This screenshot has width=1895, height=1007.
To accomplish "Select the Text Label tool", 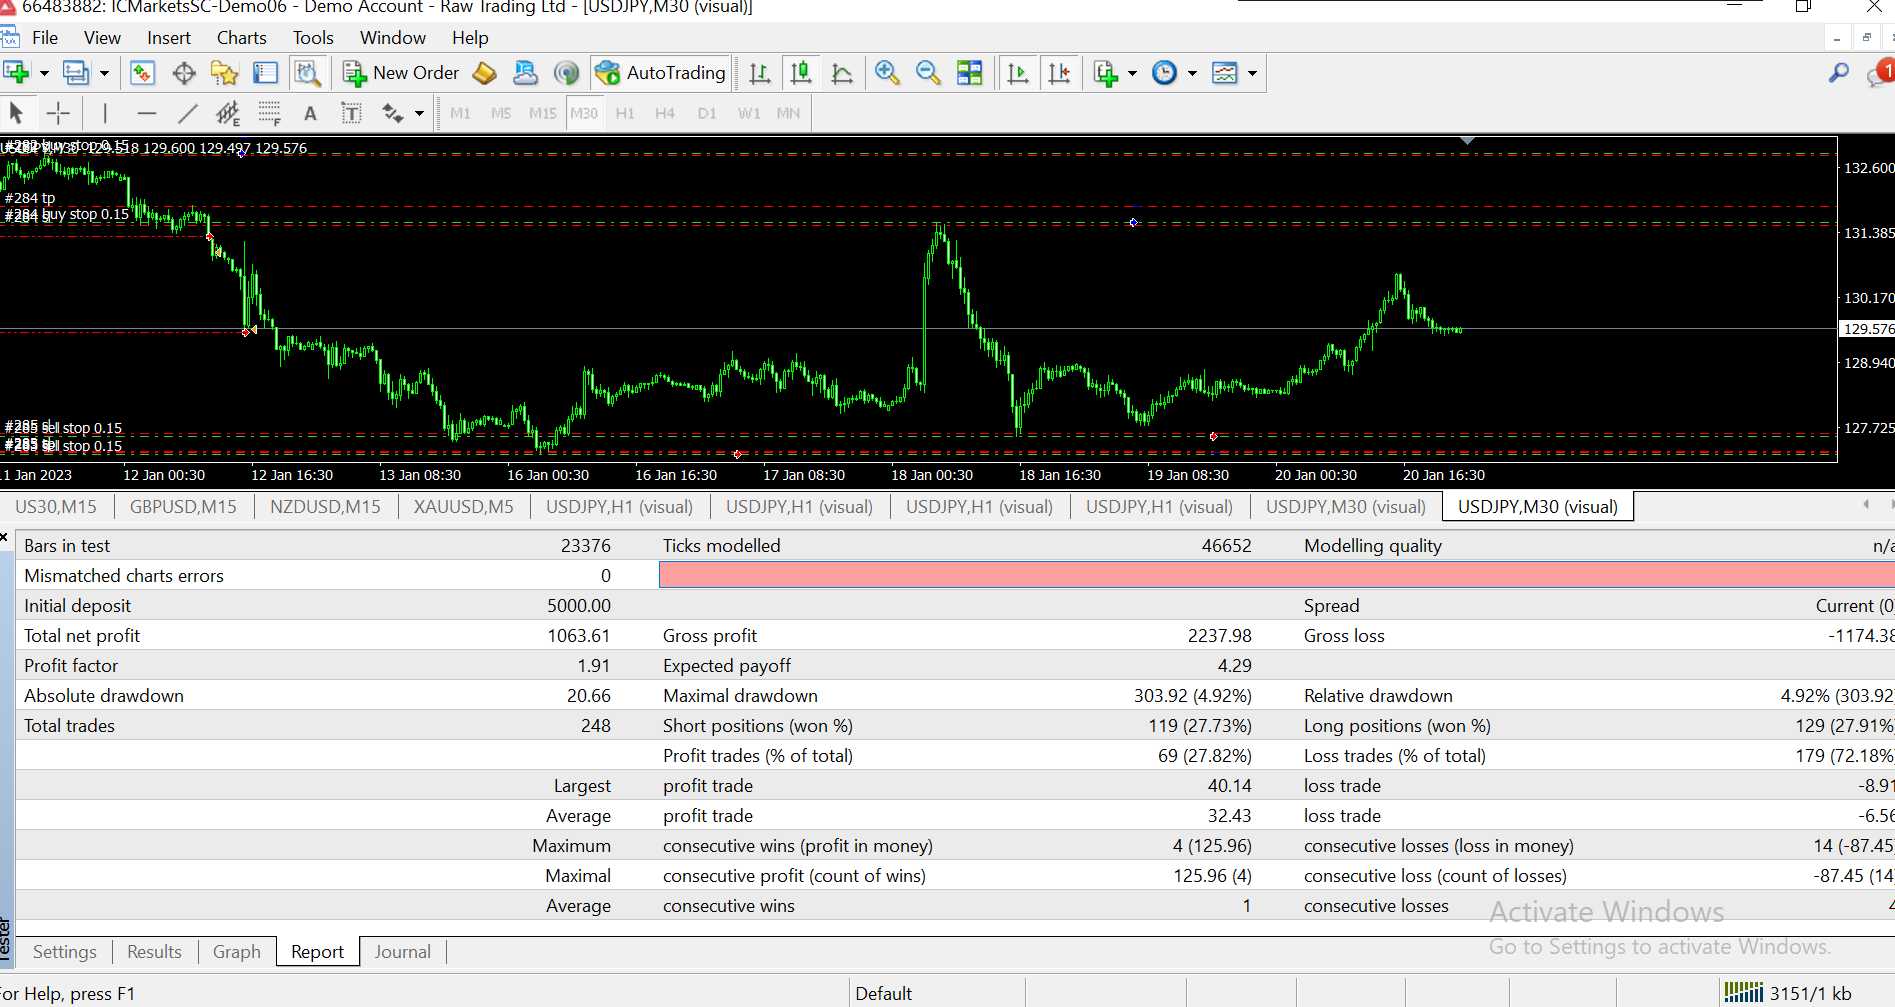I will tap(351, 113).
